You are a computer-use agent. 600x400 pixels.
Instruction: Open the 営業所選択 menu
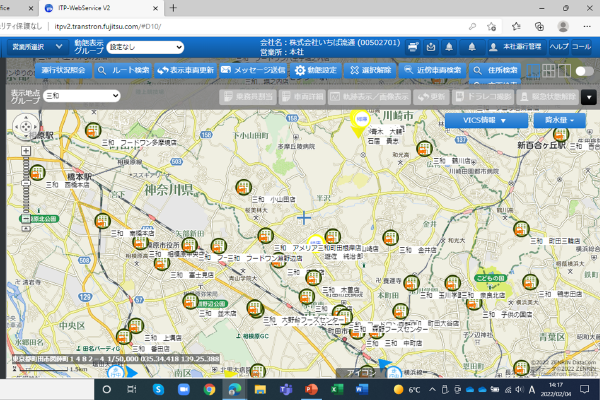click(x=35, y=47)
